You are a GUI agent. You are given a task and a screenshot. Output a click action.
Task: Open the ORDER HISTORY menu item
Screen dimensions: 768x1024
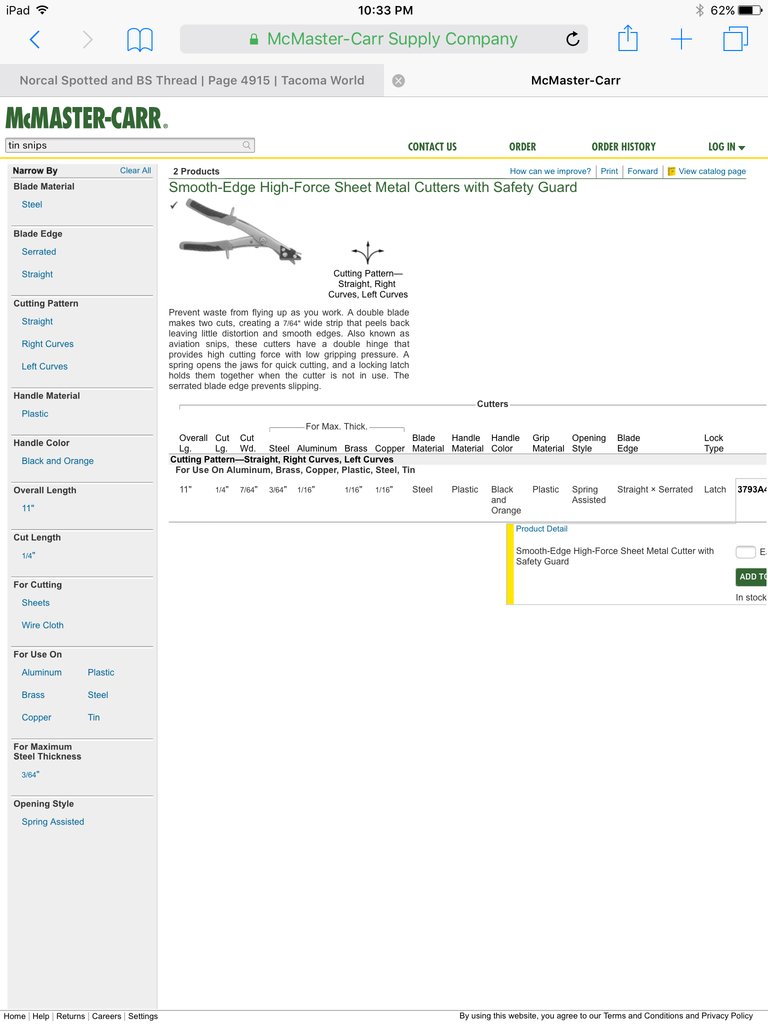(624, 147)
